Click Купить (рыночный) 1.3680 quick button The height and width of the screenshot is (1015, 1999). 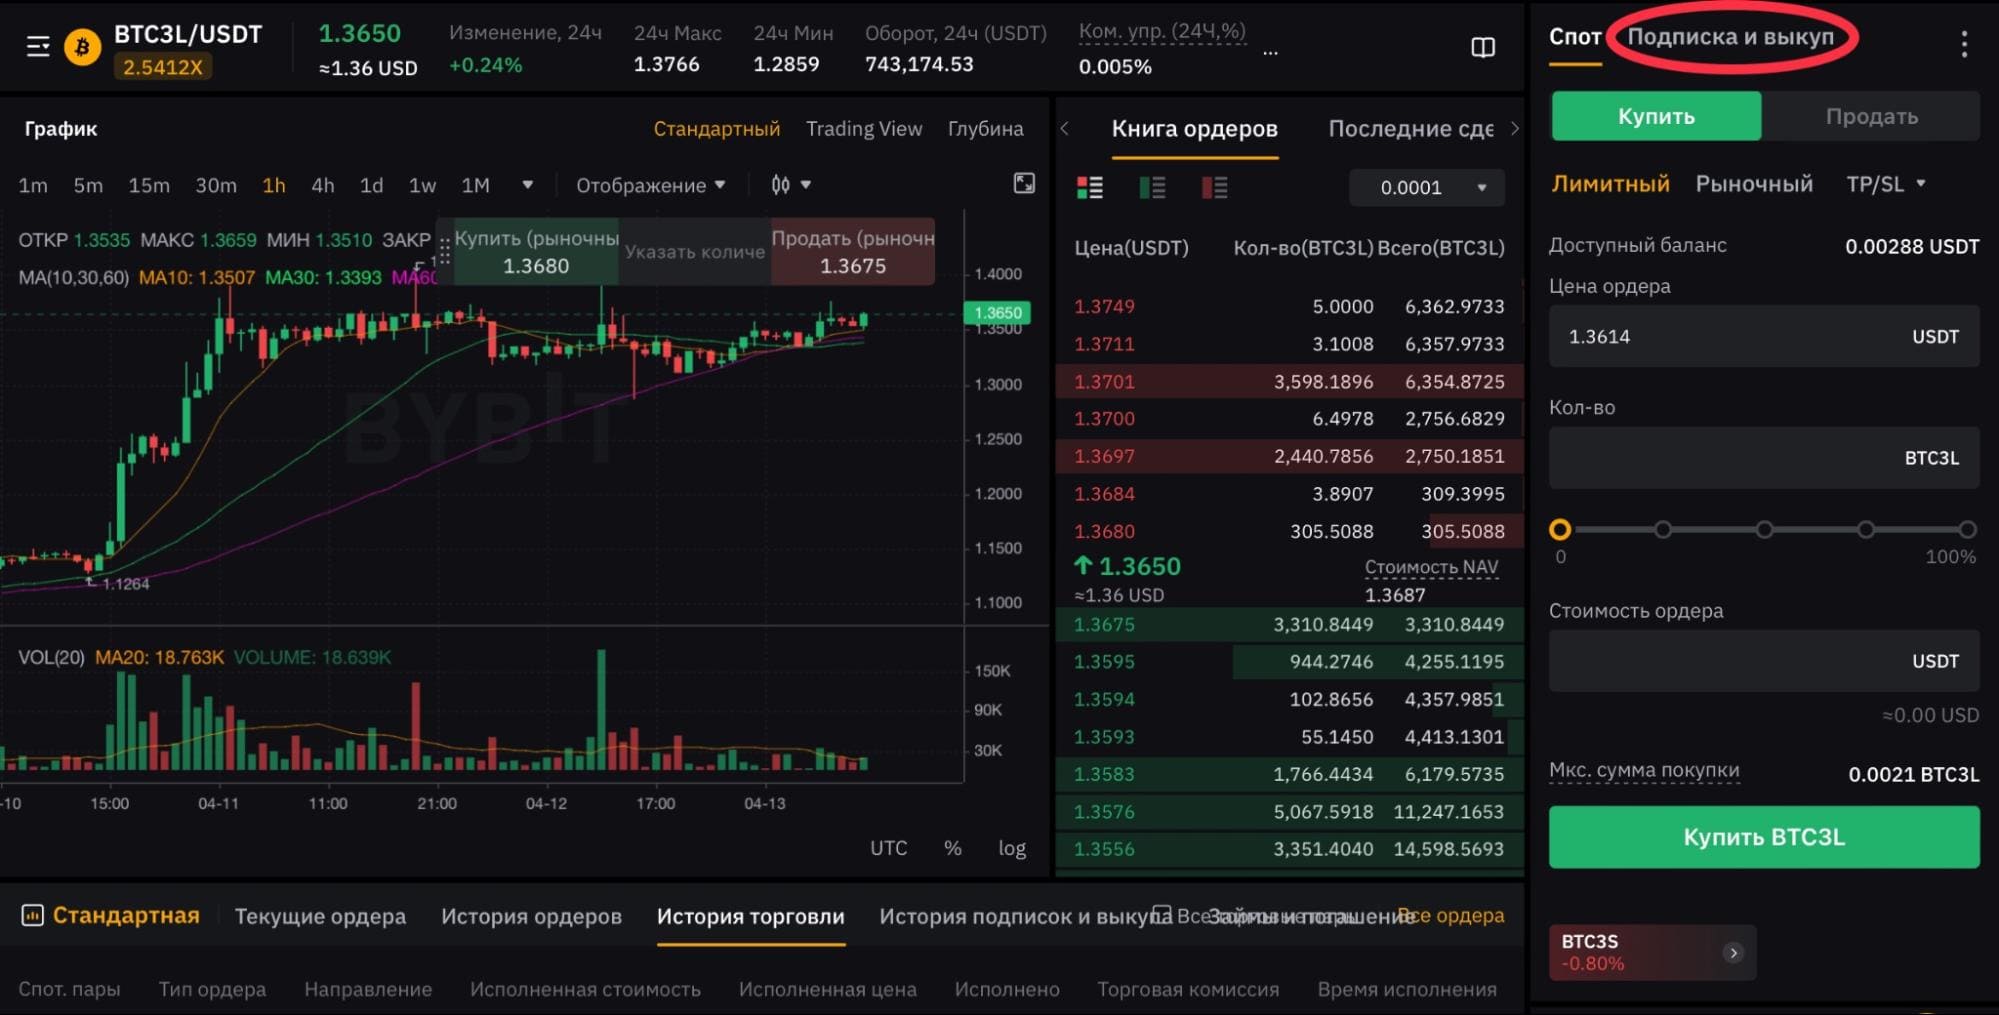536,252
